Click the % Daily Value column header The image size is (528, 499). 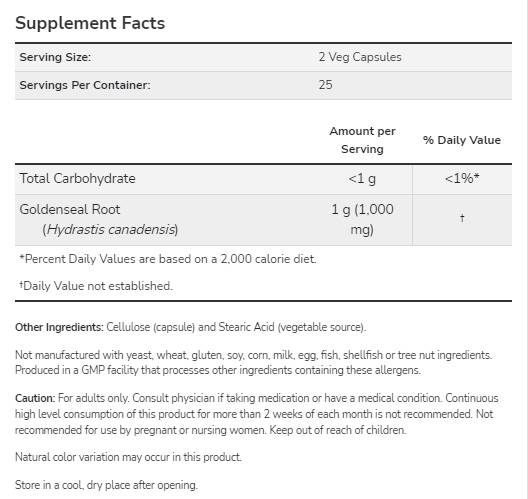pyautogui.click(x=462, y=140)
